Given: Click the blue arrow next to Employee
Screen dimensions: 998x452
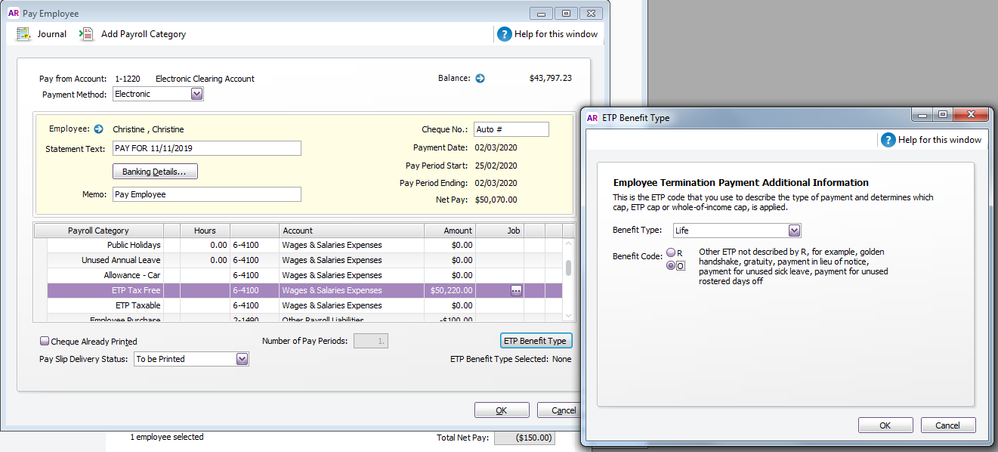Looking at the screenshot, I should (99, 129).
